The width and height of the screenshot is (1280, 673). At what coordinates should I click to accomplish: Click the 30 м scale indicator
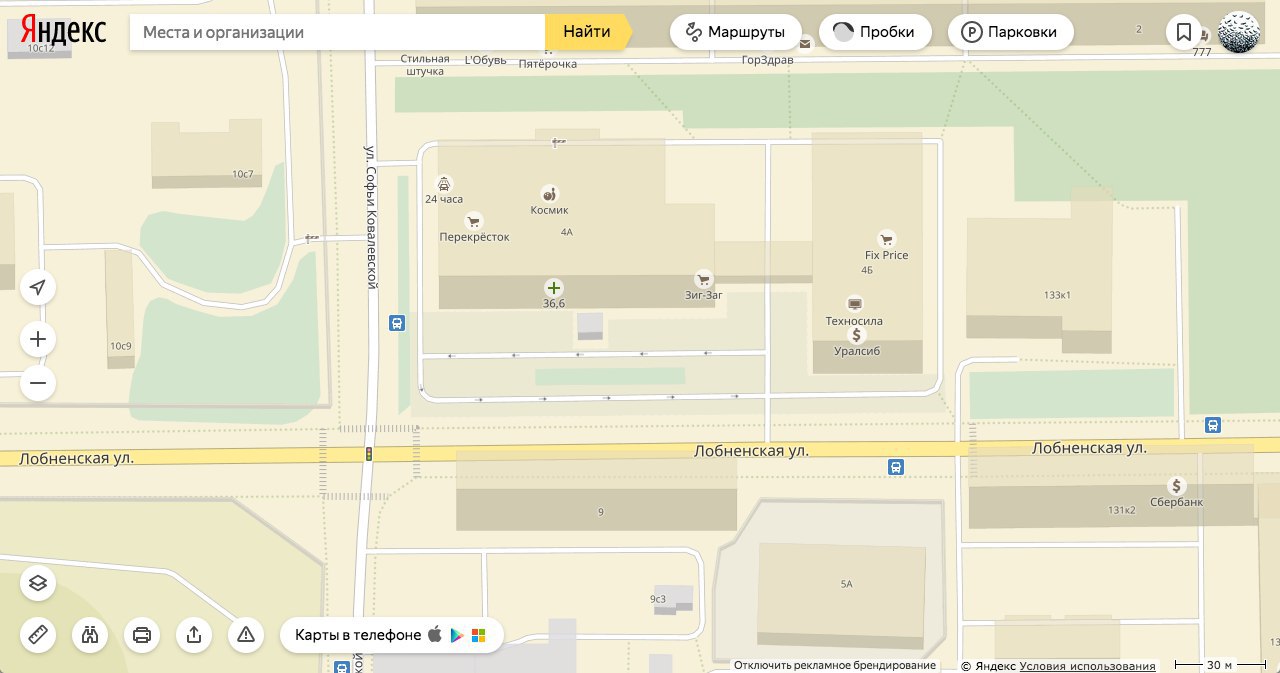point(1218,664)
